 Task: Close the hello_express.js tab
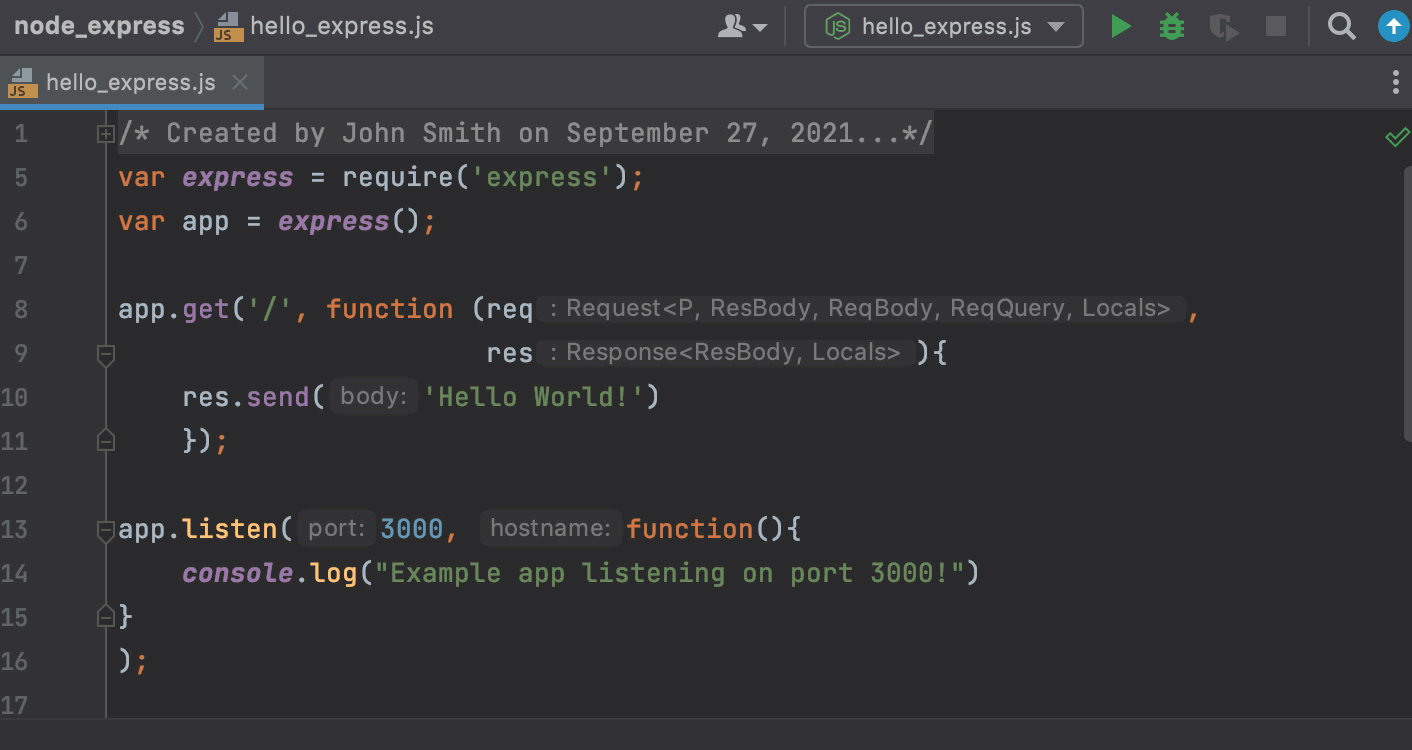pyautogui.click(x=239, y=83)
